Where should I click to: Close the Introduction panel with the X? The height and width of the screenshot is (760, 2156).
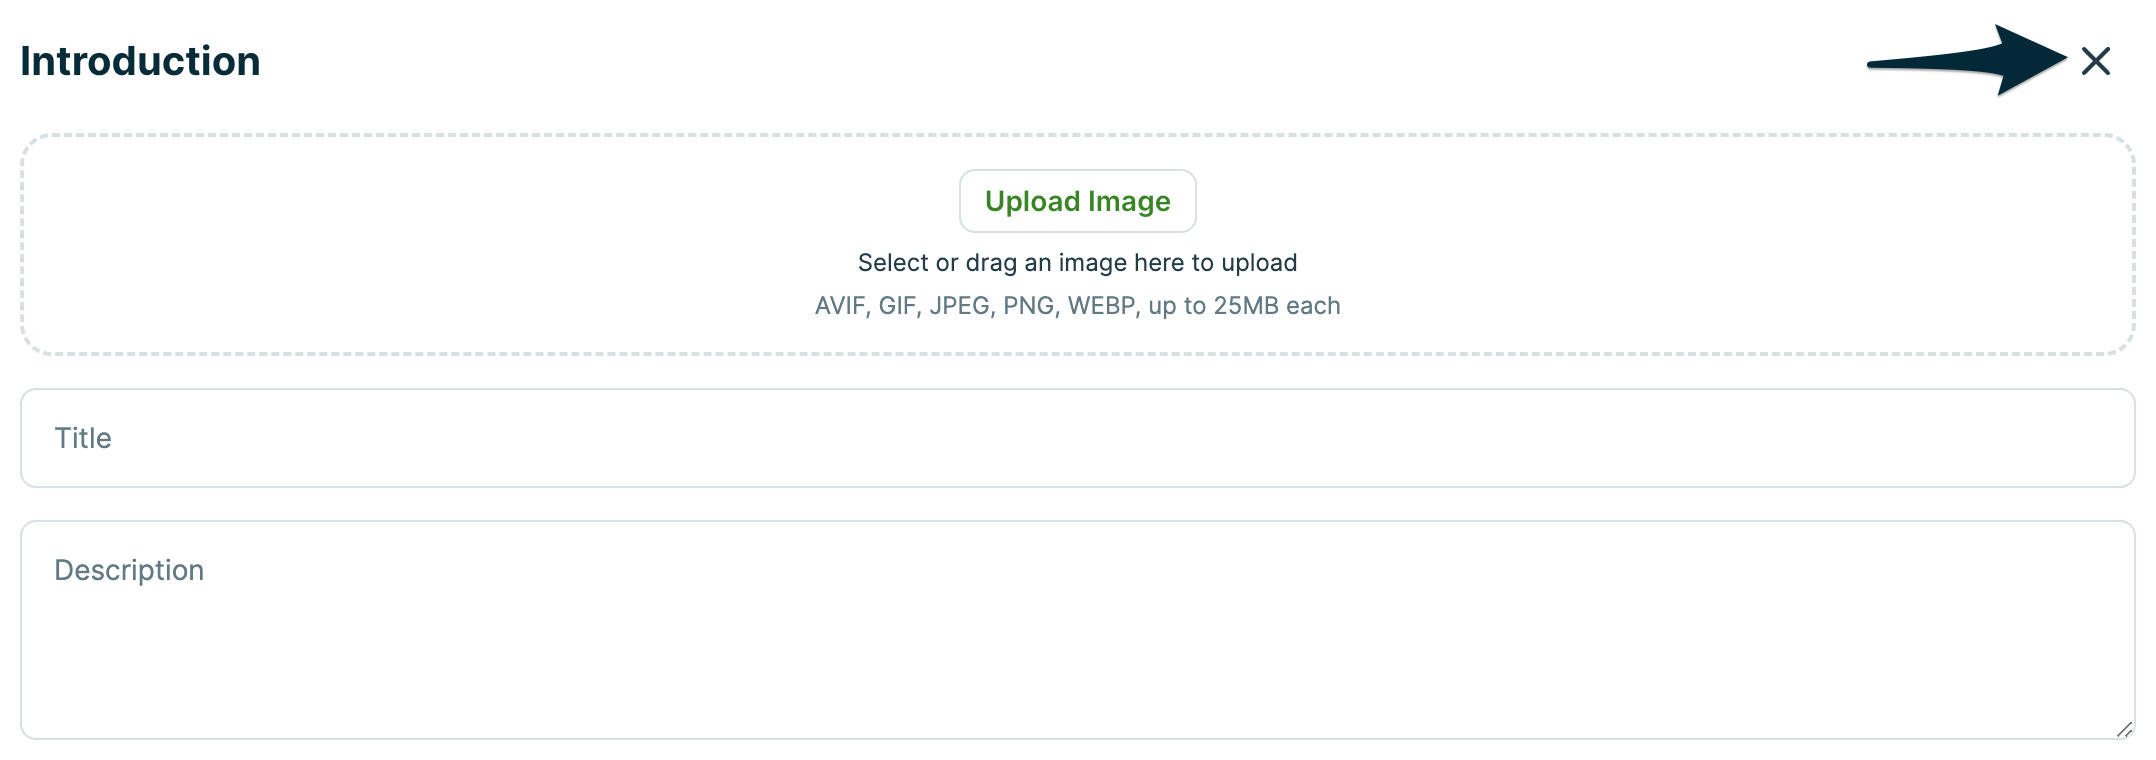2095,61
